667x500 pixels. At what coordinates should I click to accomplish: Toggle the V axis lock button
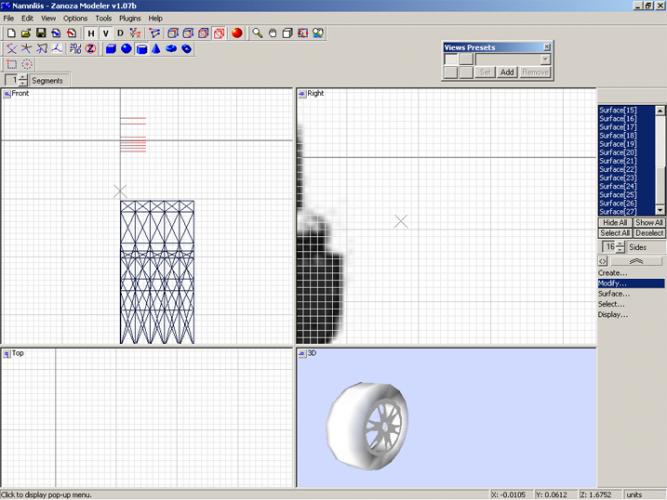[105, 33]
